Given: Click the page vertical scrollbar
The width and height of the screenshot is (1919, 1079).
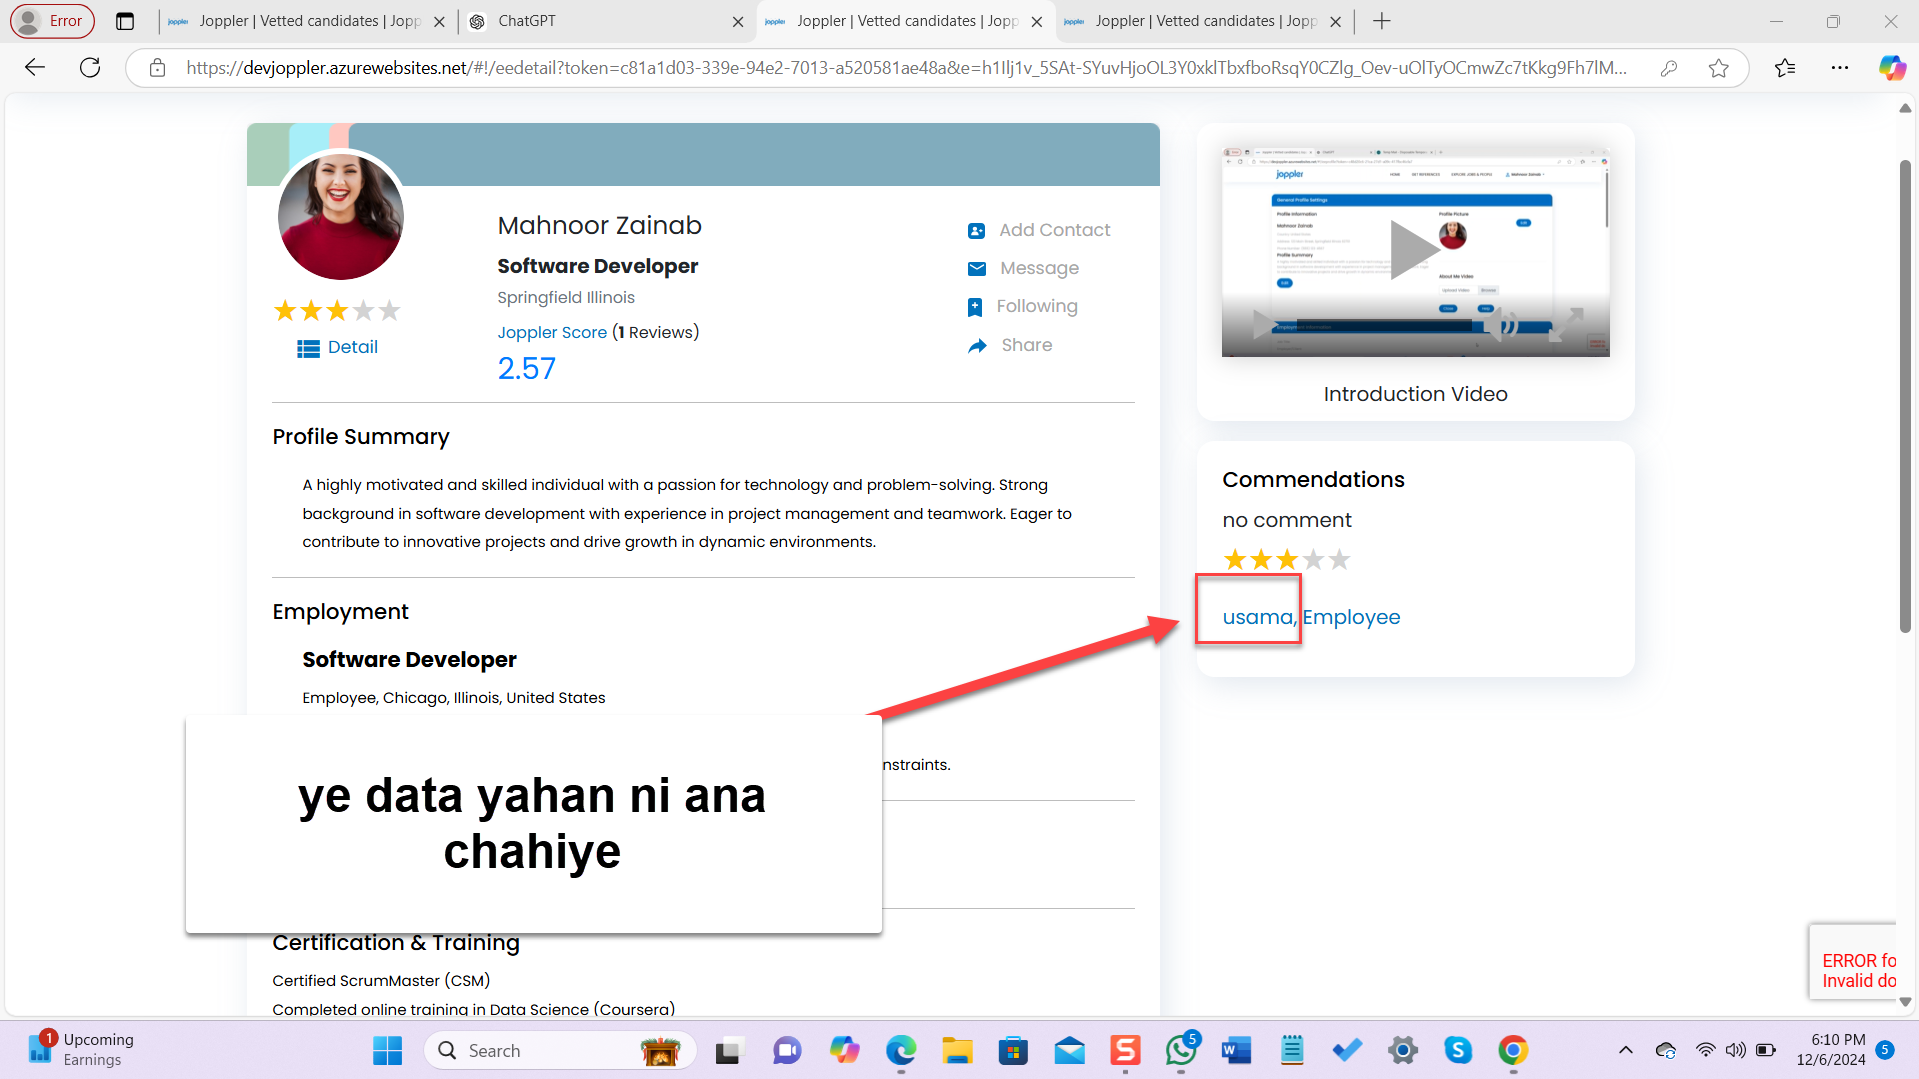Looking at the screenshot, I should [1905, 396].
